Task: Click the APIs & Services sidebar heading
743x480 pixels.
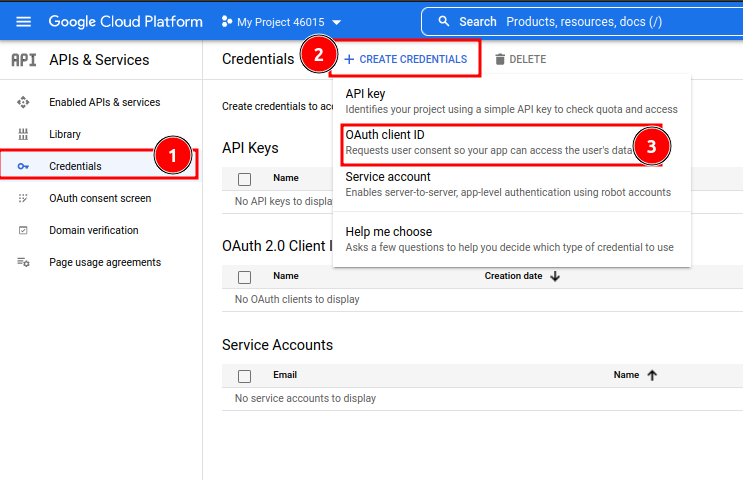Action: click(x=99, y=60)
